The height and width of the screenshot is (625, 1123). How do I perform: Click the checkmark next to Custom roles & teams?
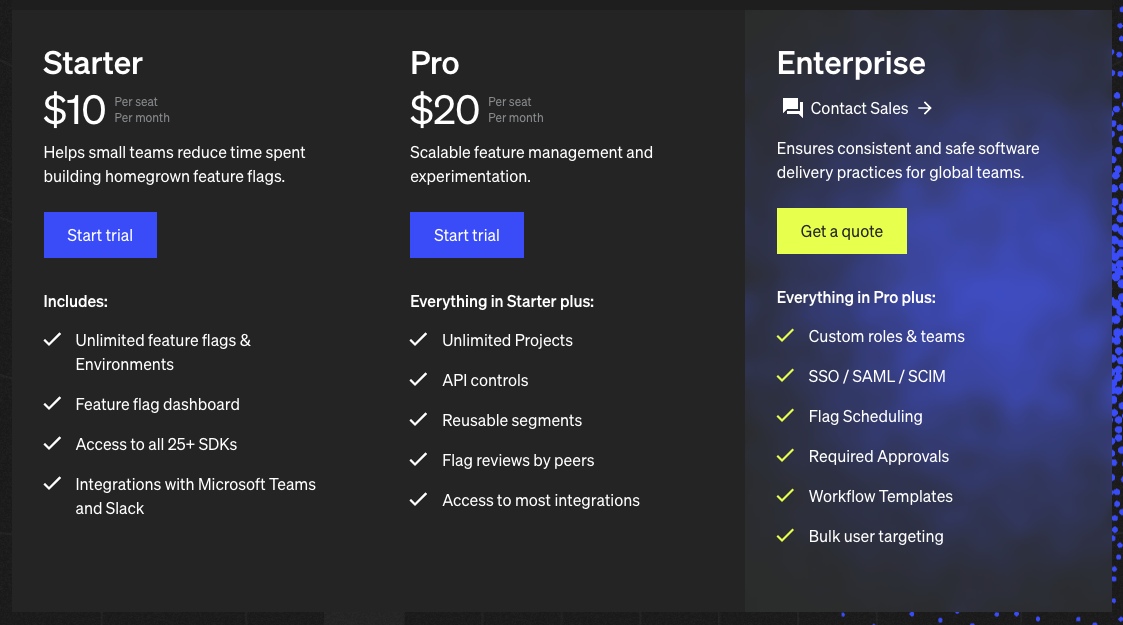[x=786, y=336]
